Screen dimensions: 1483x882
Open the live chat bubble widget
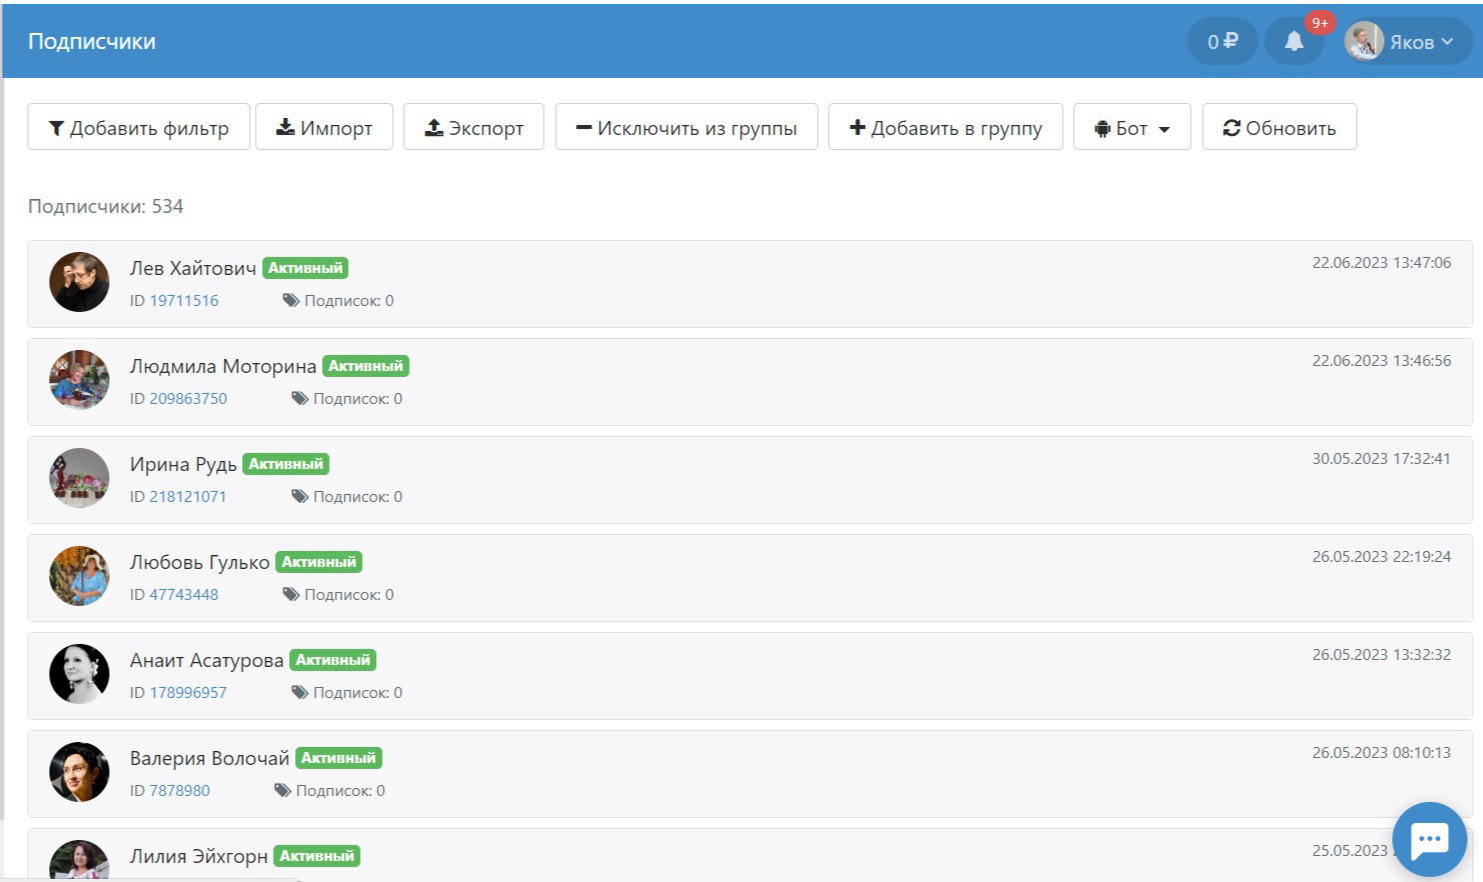[x=1429, y=840]
